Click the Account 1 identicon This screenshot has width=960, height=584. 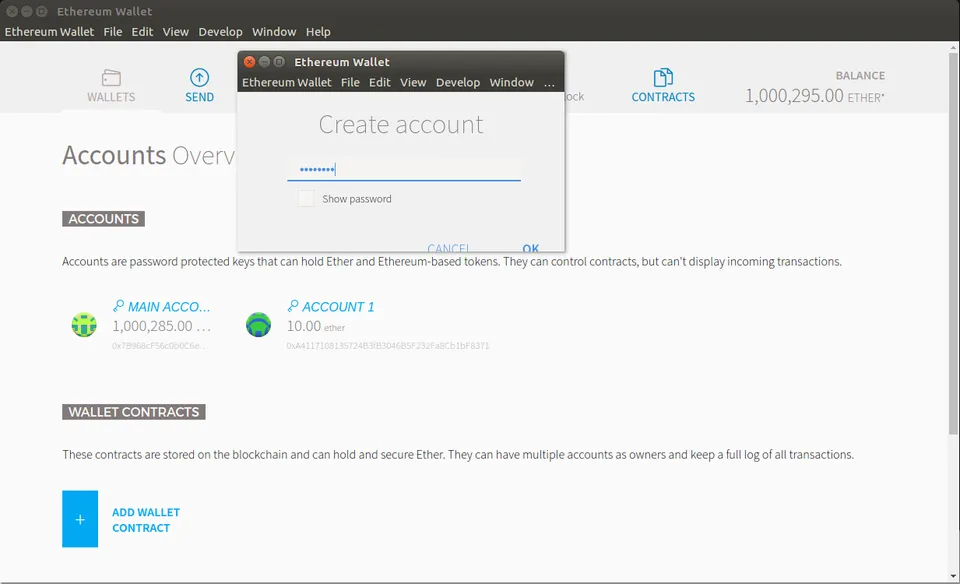[258, 325]
